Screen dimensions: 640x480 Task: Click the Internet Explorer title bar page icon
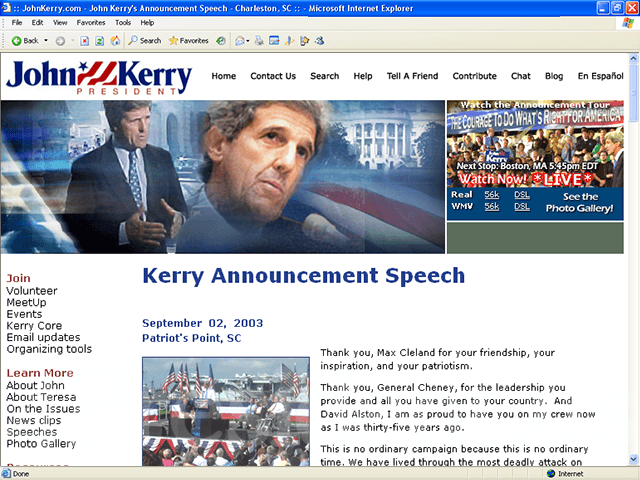(x=6, y=8)
